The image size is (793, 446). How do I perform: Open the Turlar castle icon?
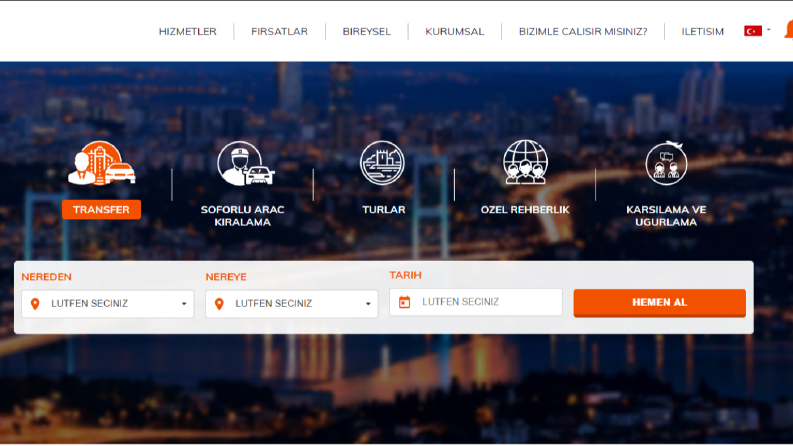point(382,163)
